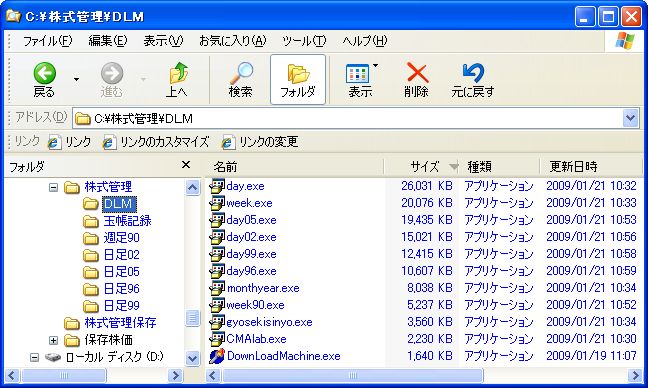Select the DLM folder in tree
The width and height of the screenshot is (648, 388).
pyautogui.click(x=119, y=204)
